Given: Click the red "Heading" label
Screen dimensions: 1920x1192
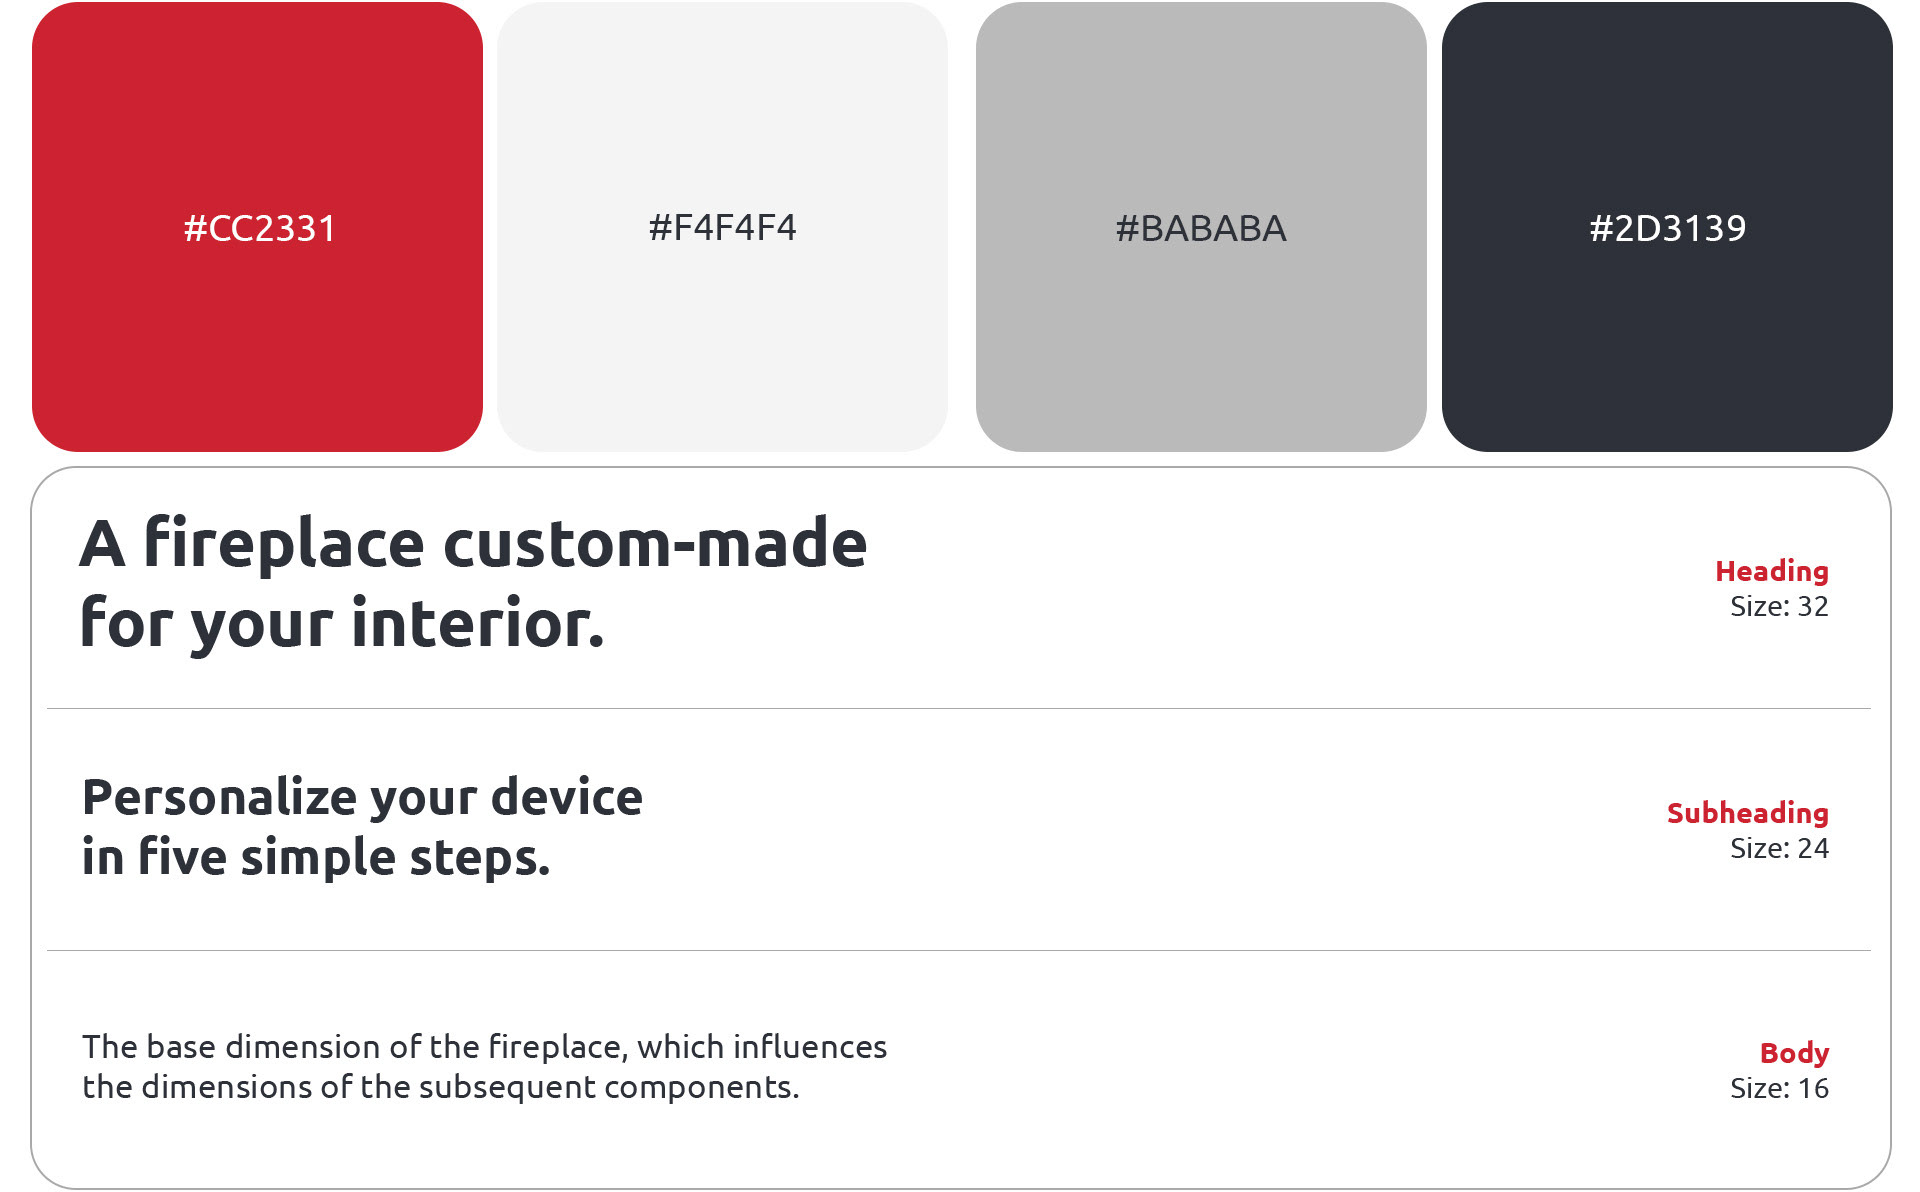Looking at the screenshot, I should (x=1771, y=571).
